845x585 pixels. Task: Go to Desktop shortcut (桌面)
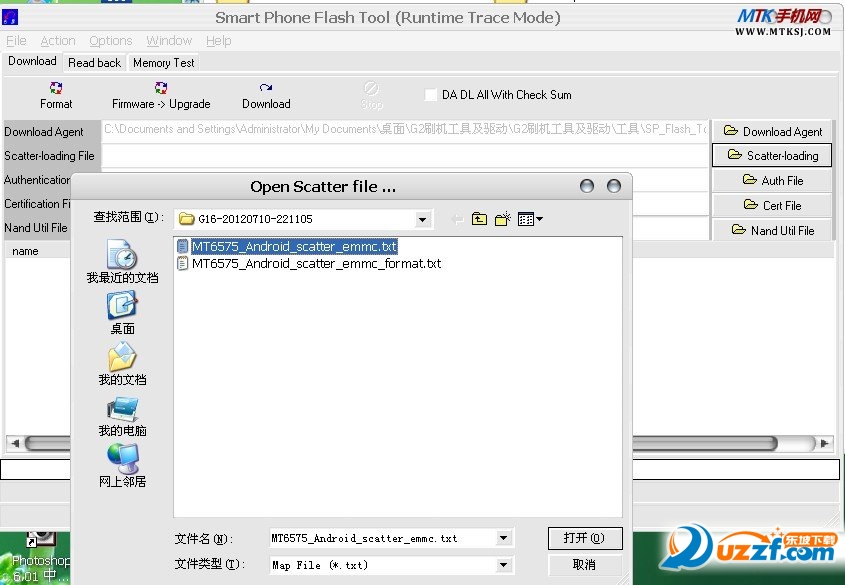tap(122, 313)
